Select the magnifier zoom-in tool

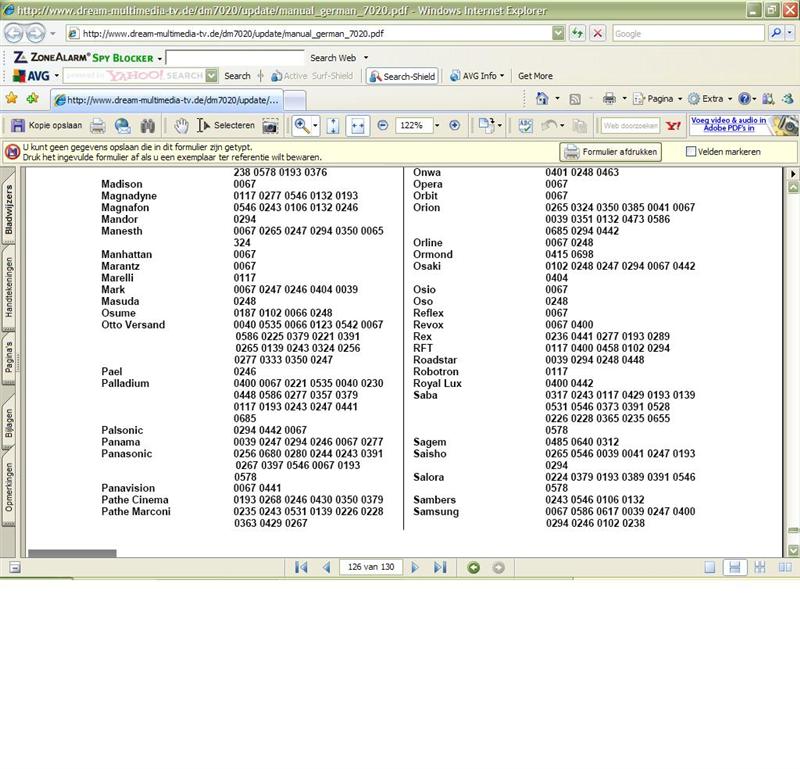click(x=302, y=126)
